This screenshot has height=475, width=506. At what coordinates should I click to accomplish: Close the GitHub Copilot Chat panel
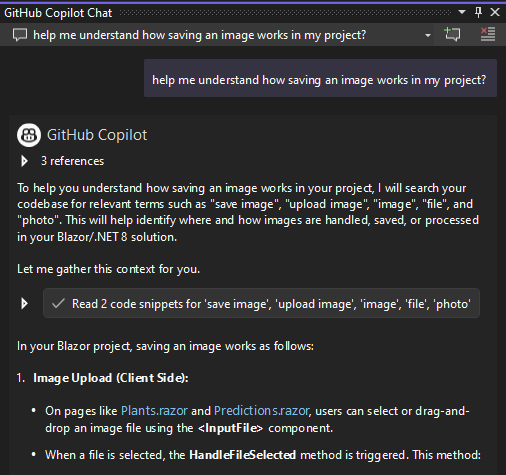[x=495, y=13]
